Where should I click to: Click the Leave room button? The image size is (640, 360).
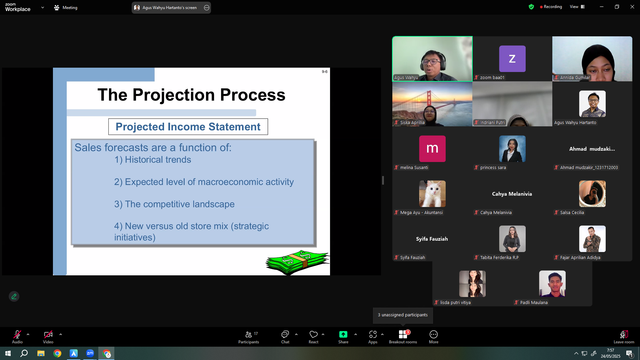624,337
